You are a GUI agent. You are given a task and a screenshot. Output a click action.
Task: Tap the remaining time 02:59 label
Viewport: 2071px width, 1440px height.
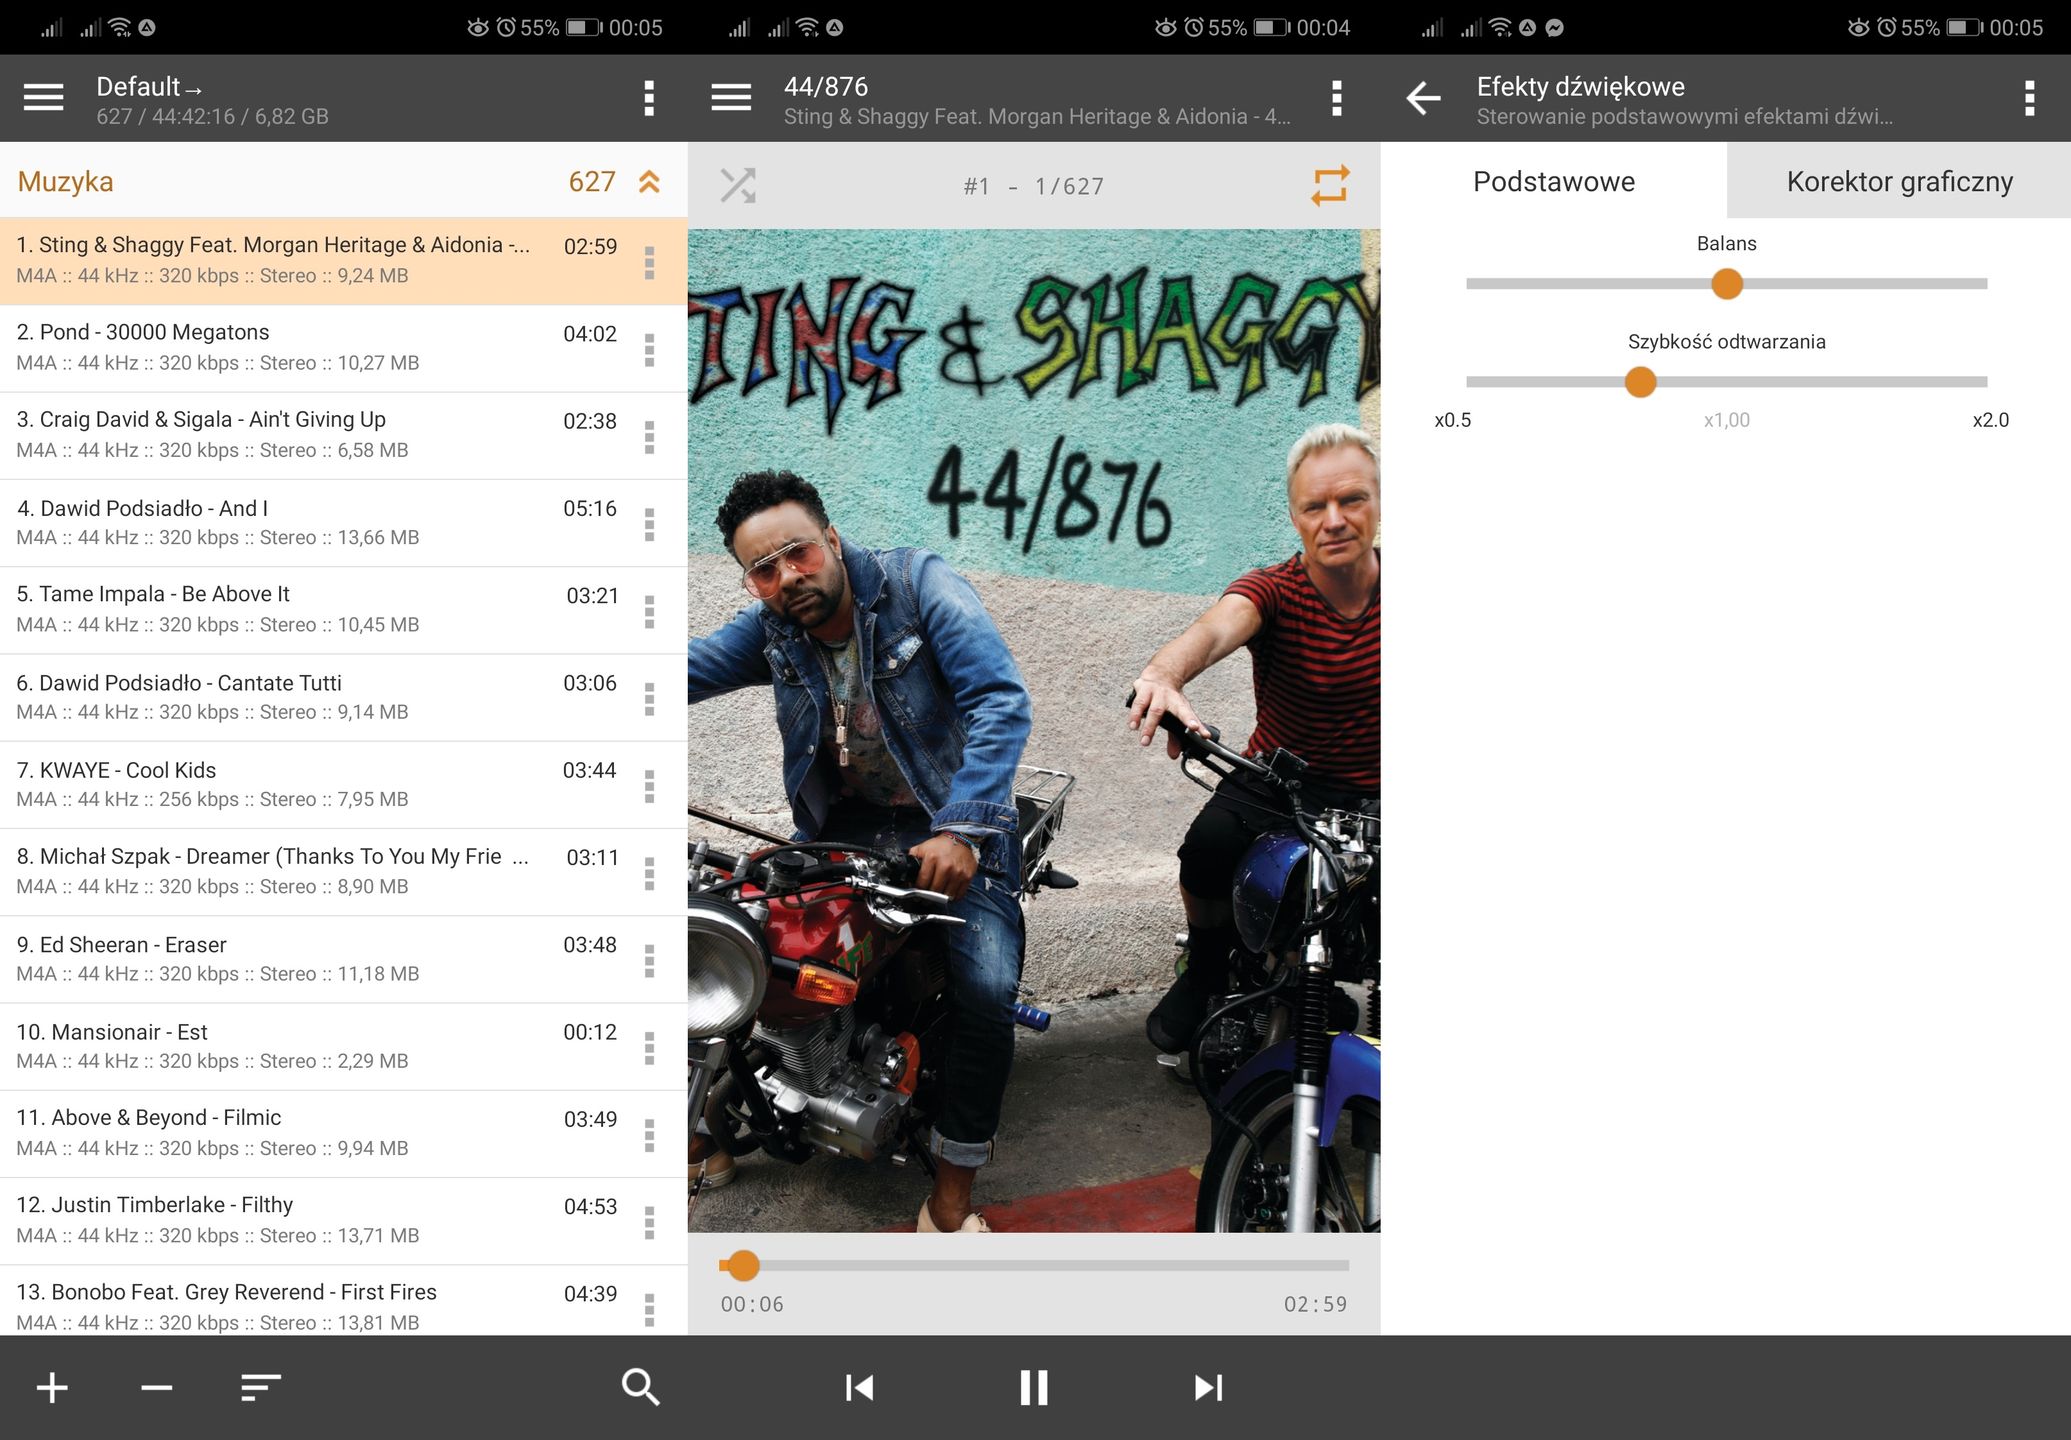pyautogui.click(x=1315, y=1304)
